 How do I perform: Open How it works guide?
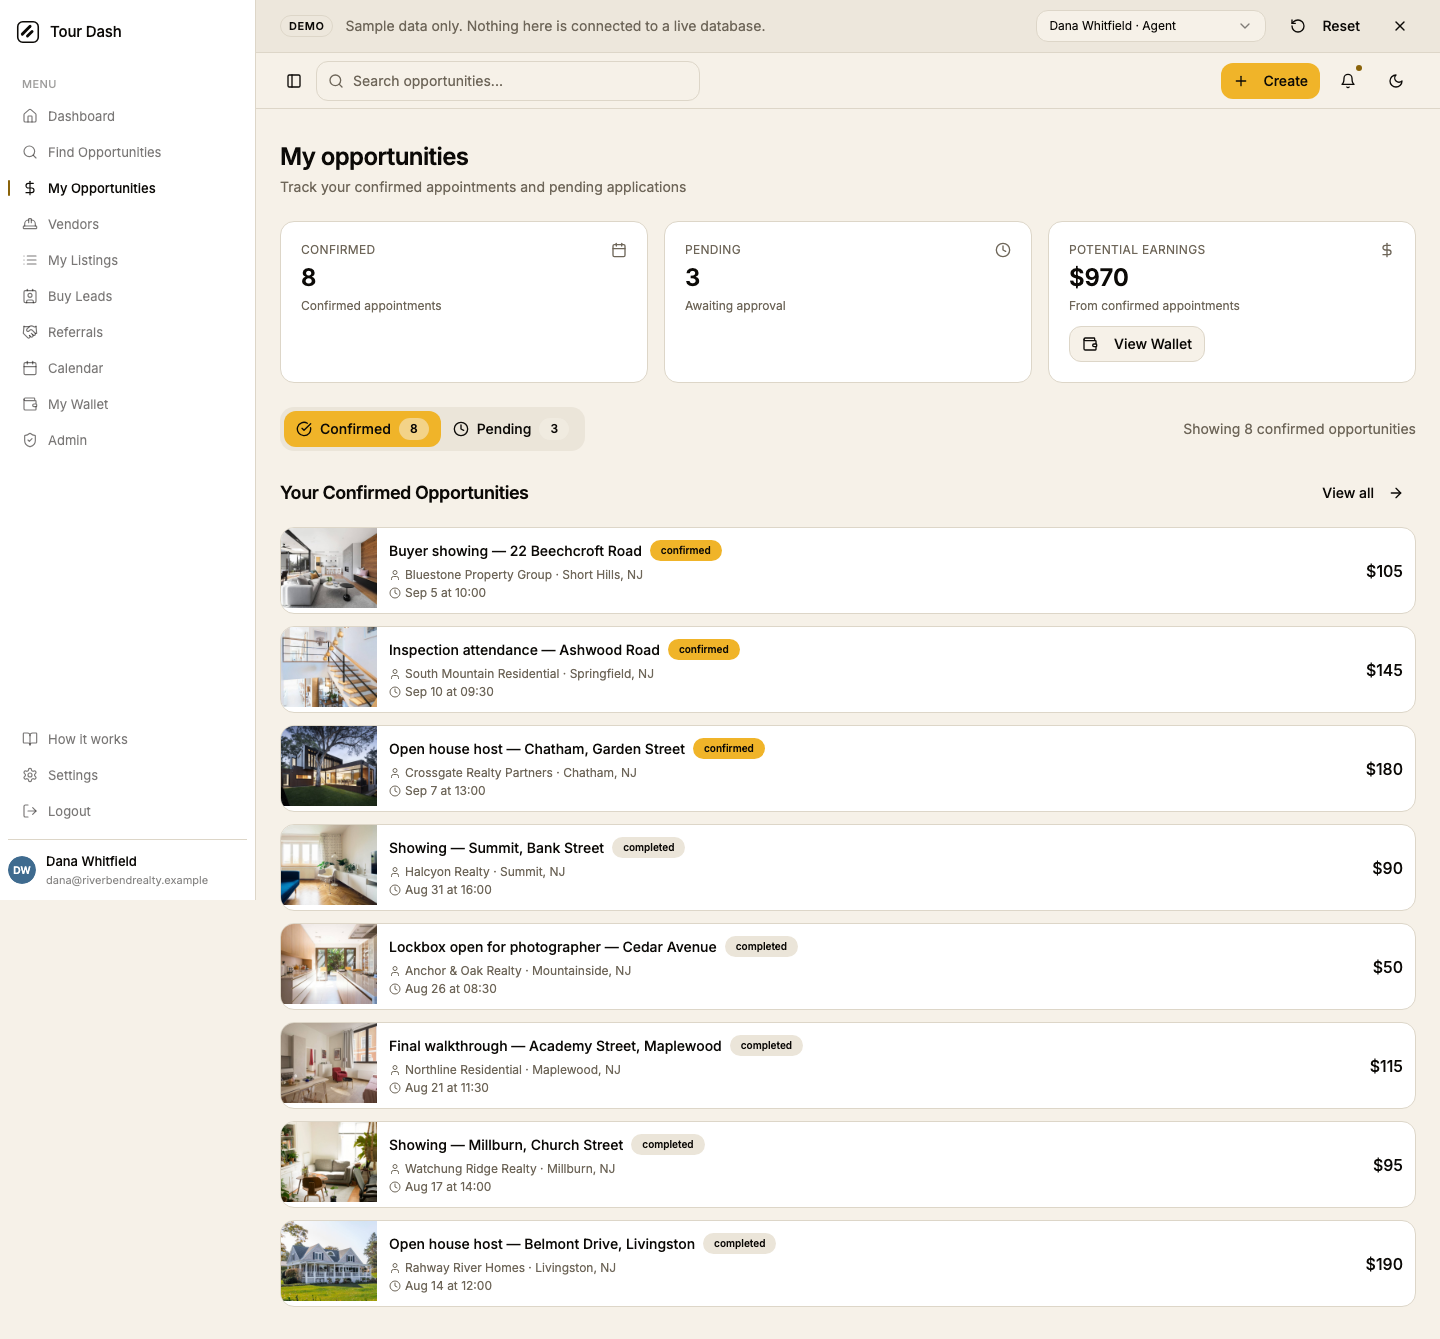click(127, 739)
